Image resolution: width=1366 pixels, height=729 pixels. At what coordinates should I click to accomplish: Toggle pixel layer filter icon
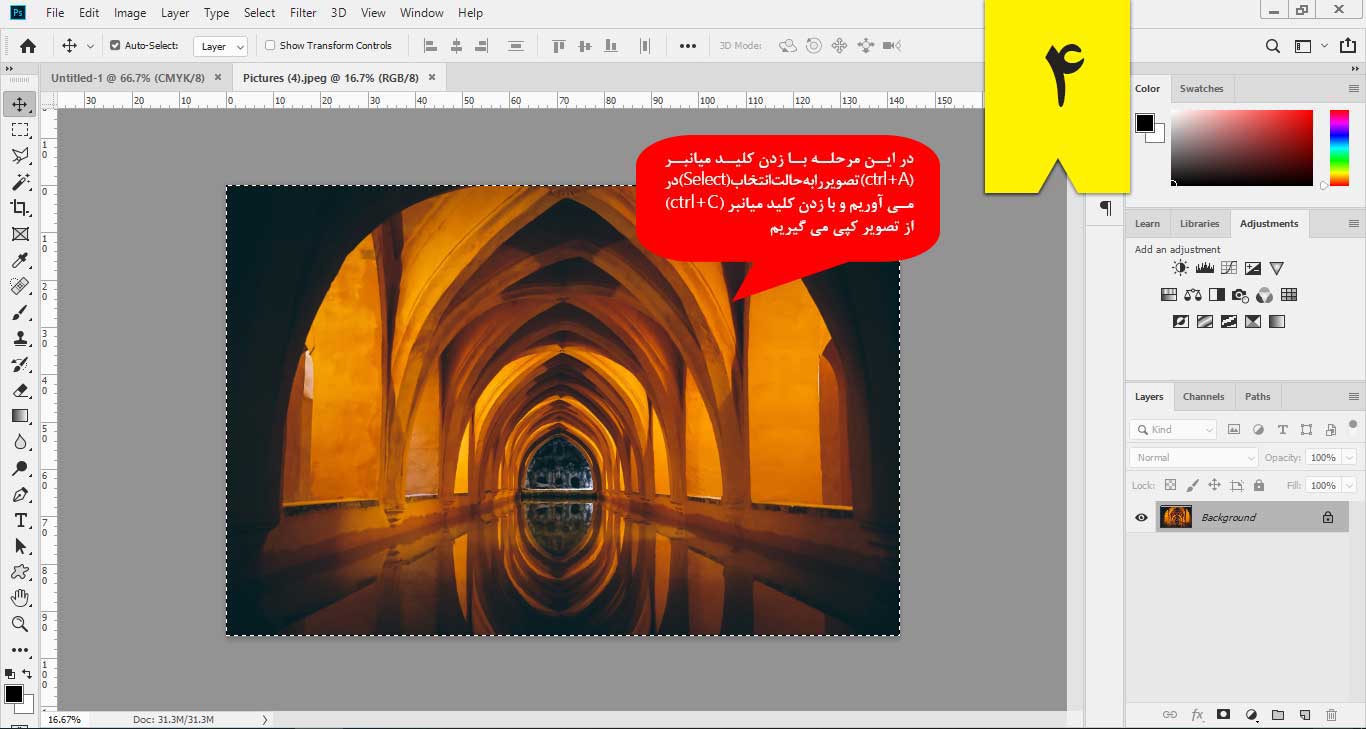pos(1234,430)
